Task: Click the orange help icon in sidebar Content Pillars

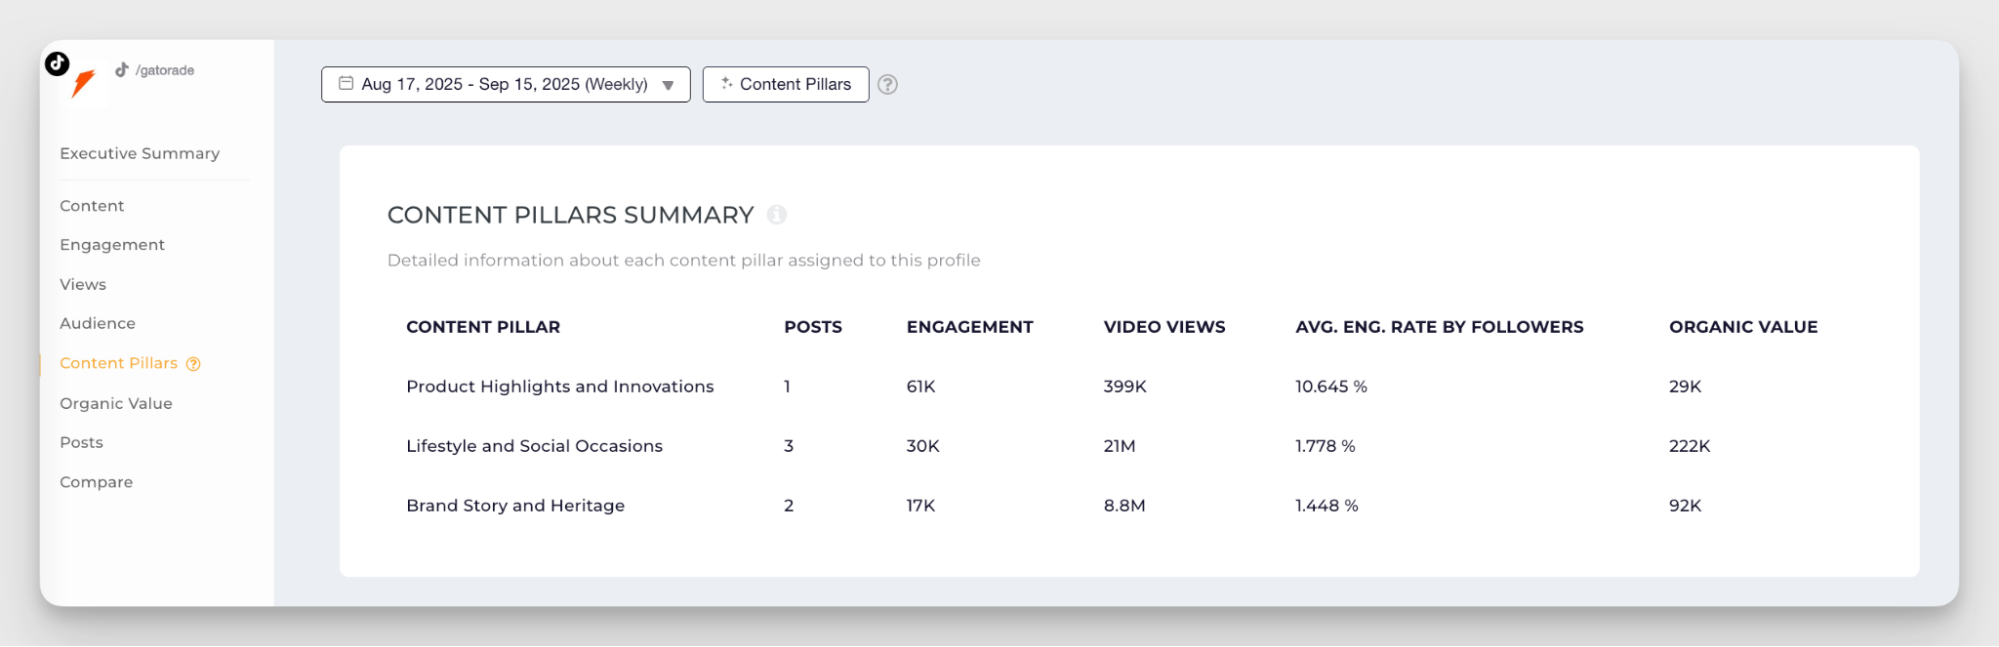Action: click(x=194, y=364)
